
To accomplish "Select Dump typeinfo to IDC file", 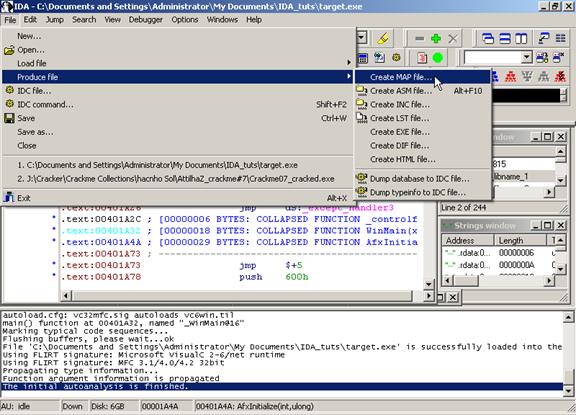I will point(423,192).
